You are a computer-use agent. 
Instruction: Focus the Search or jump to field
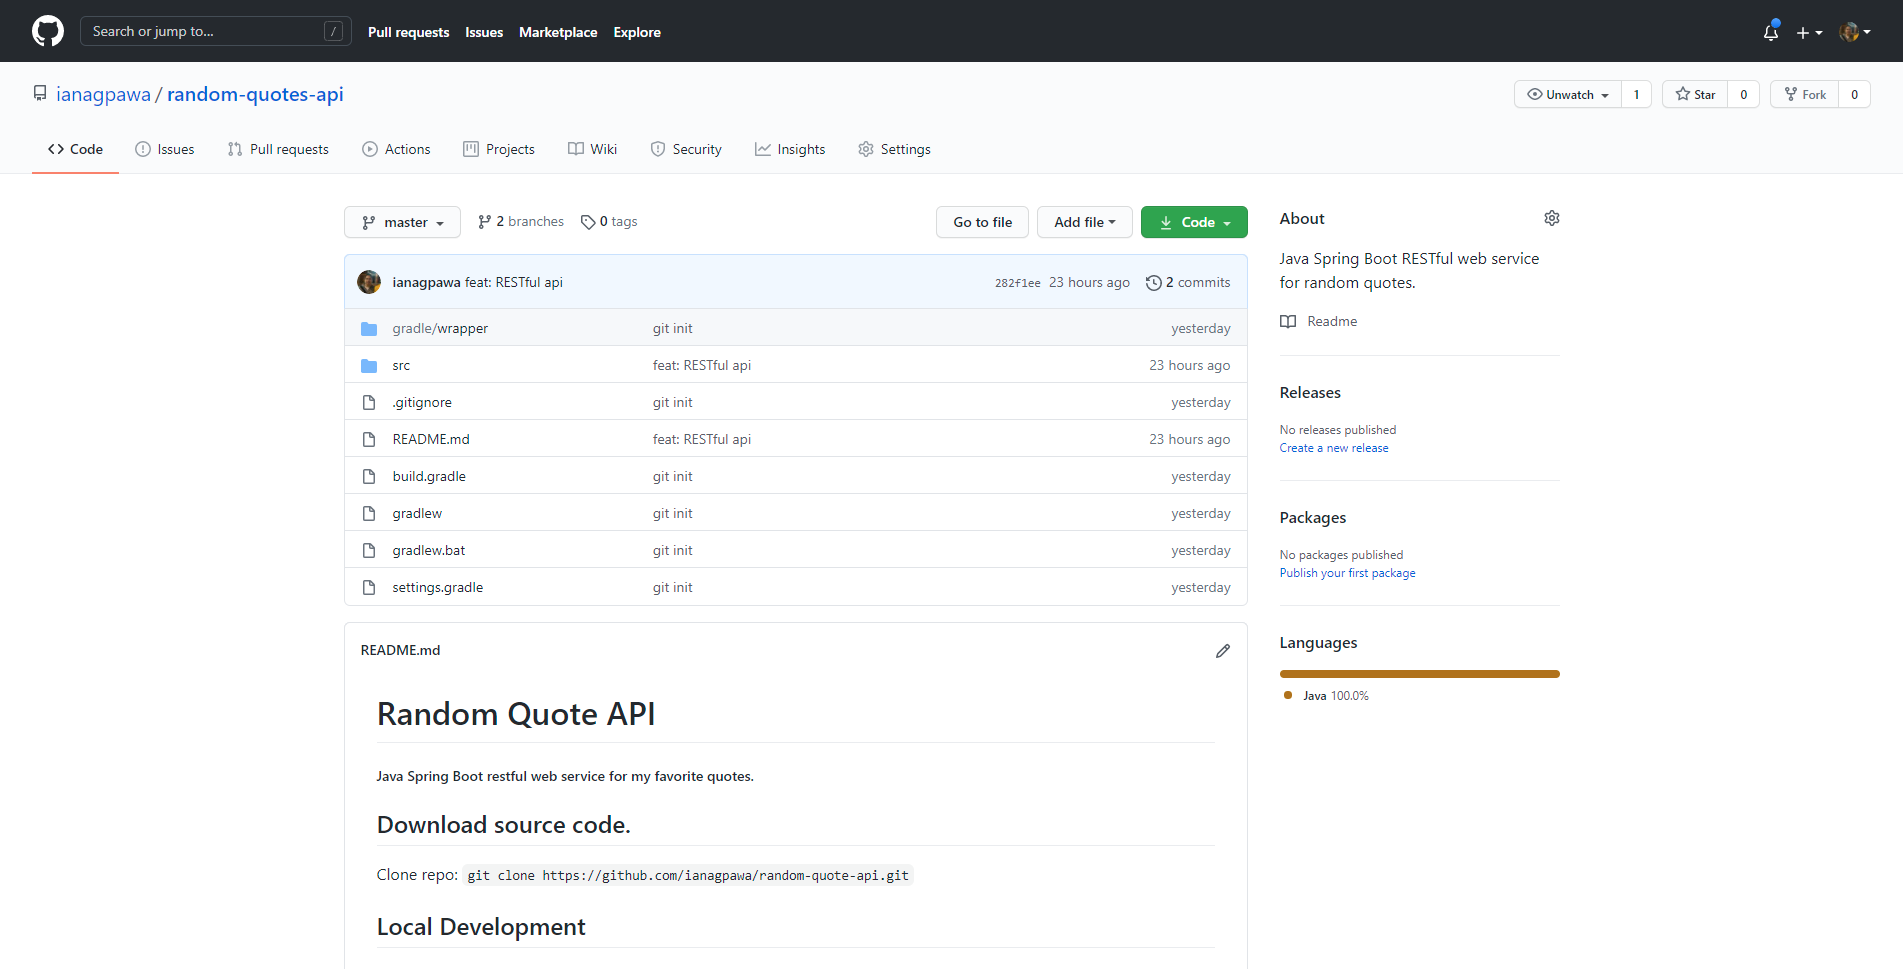pos(215,31)
